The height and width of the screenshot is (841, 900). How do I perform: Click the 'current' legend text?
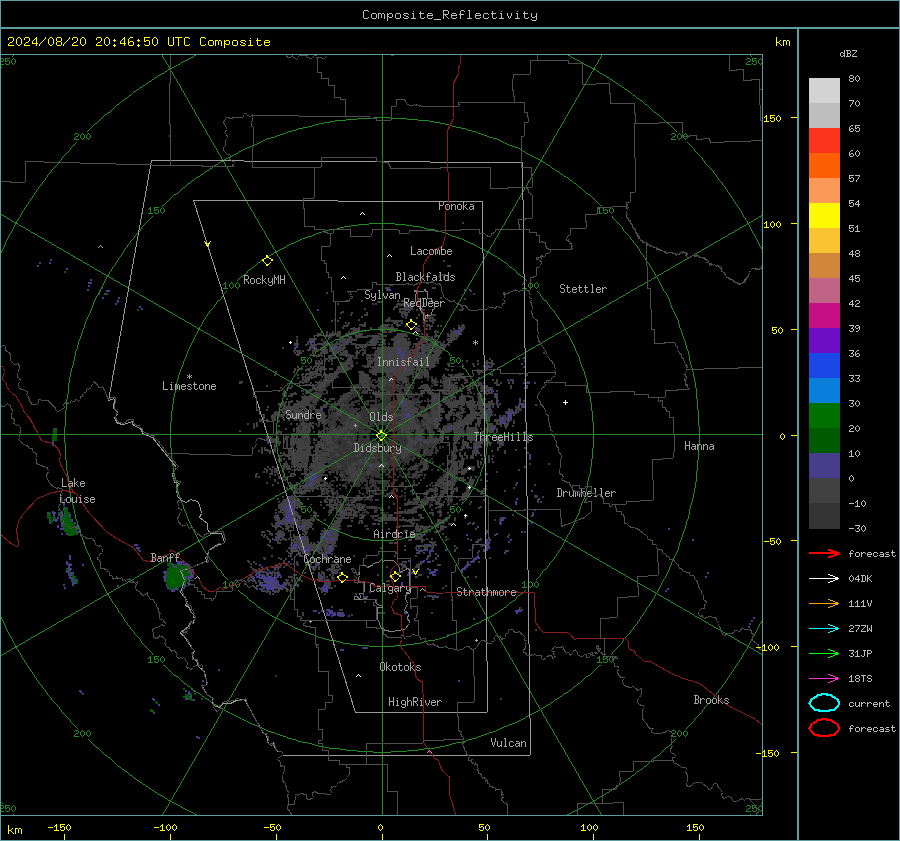[869, 703]
